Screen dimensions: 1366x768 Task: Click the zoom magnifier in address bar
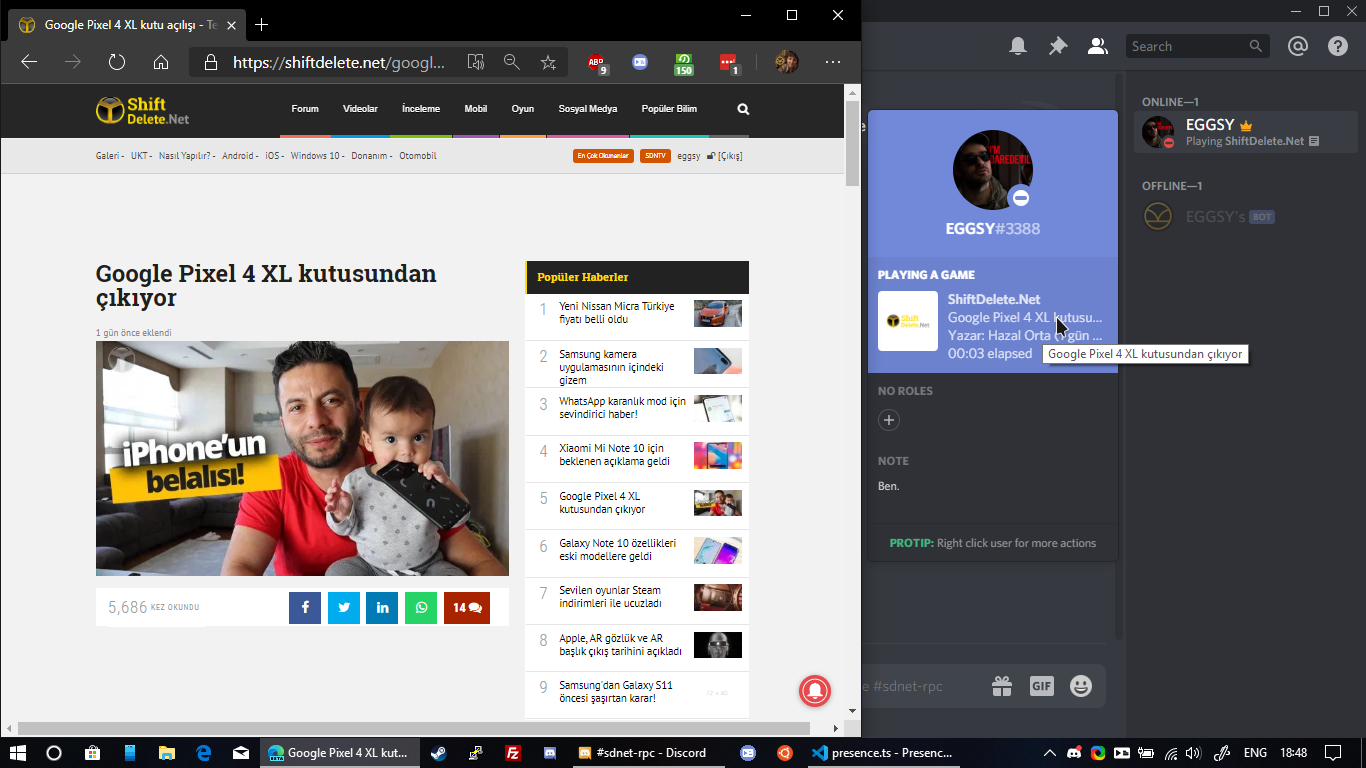pos(512,62)
